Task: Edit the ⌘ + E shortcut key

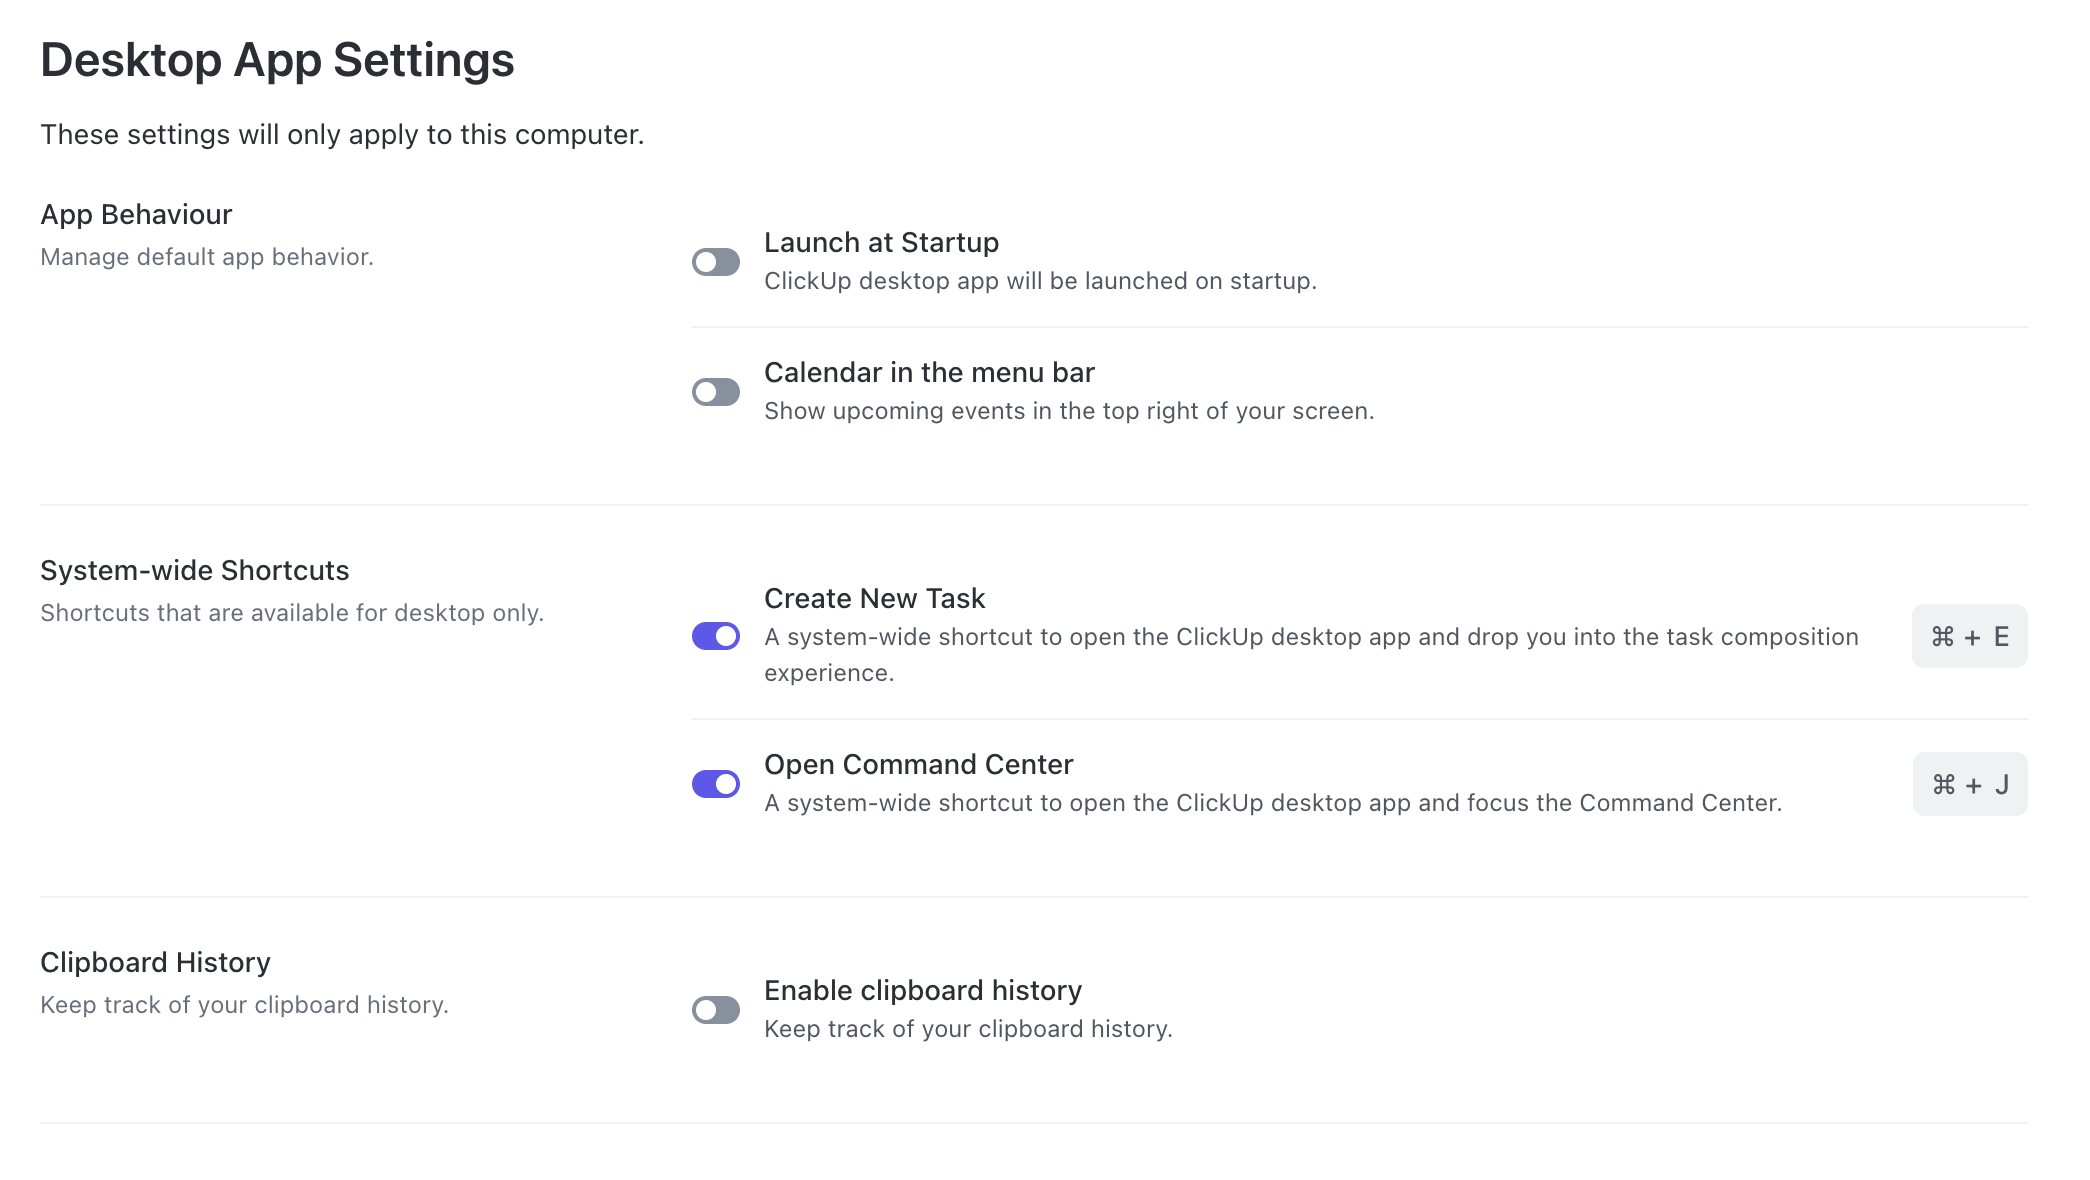Action: point(1969,636)
